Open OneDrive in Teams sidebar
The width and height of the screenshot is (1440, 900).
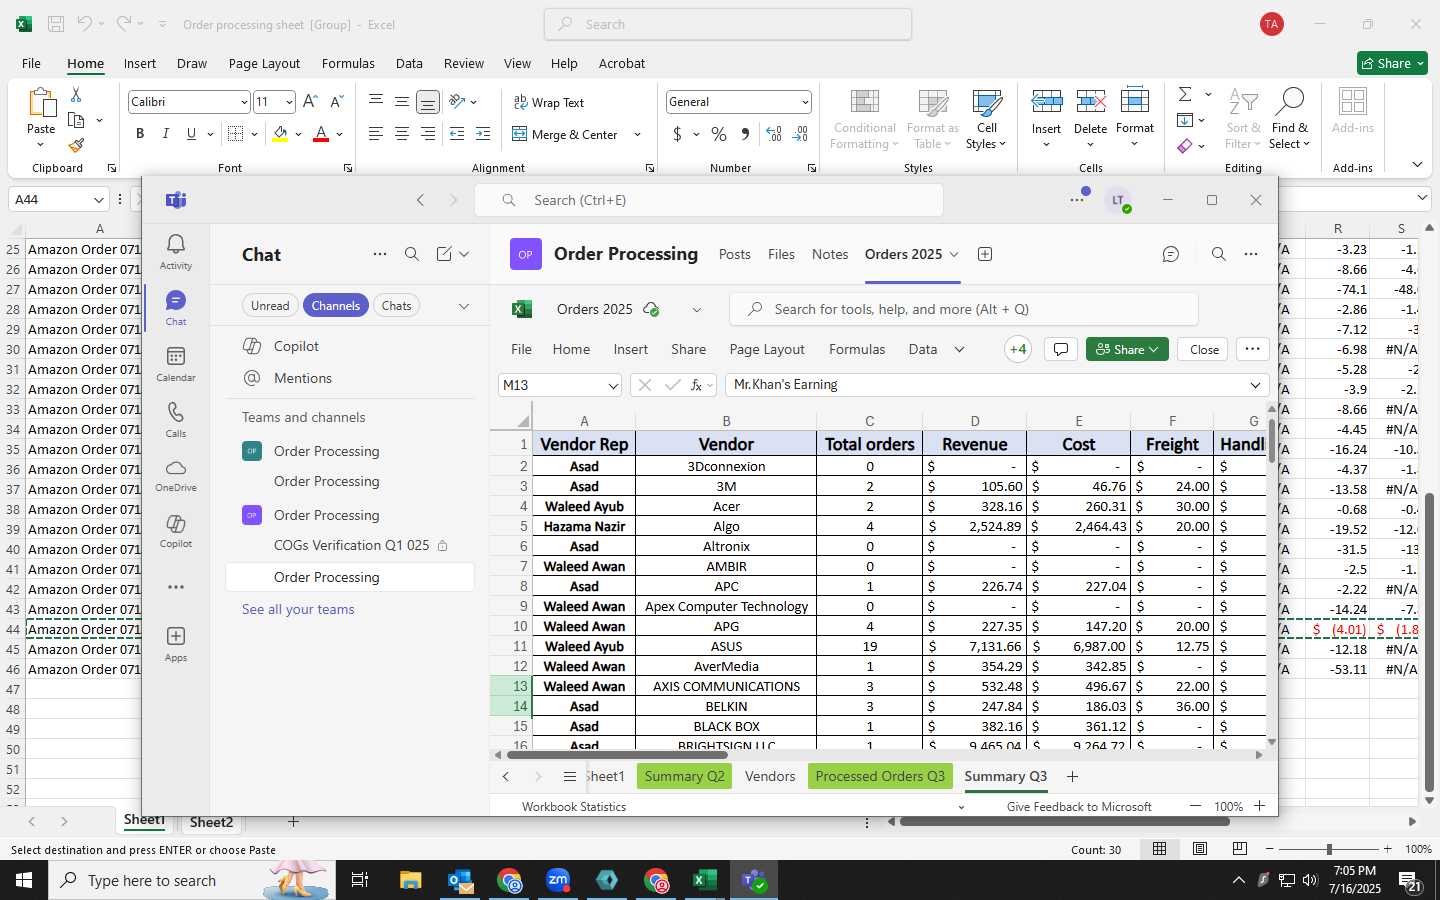[176, 476]
